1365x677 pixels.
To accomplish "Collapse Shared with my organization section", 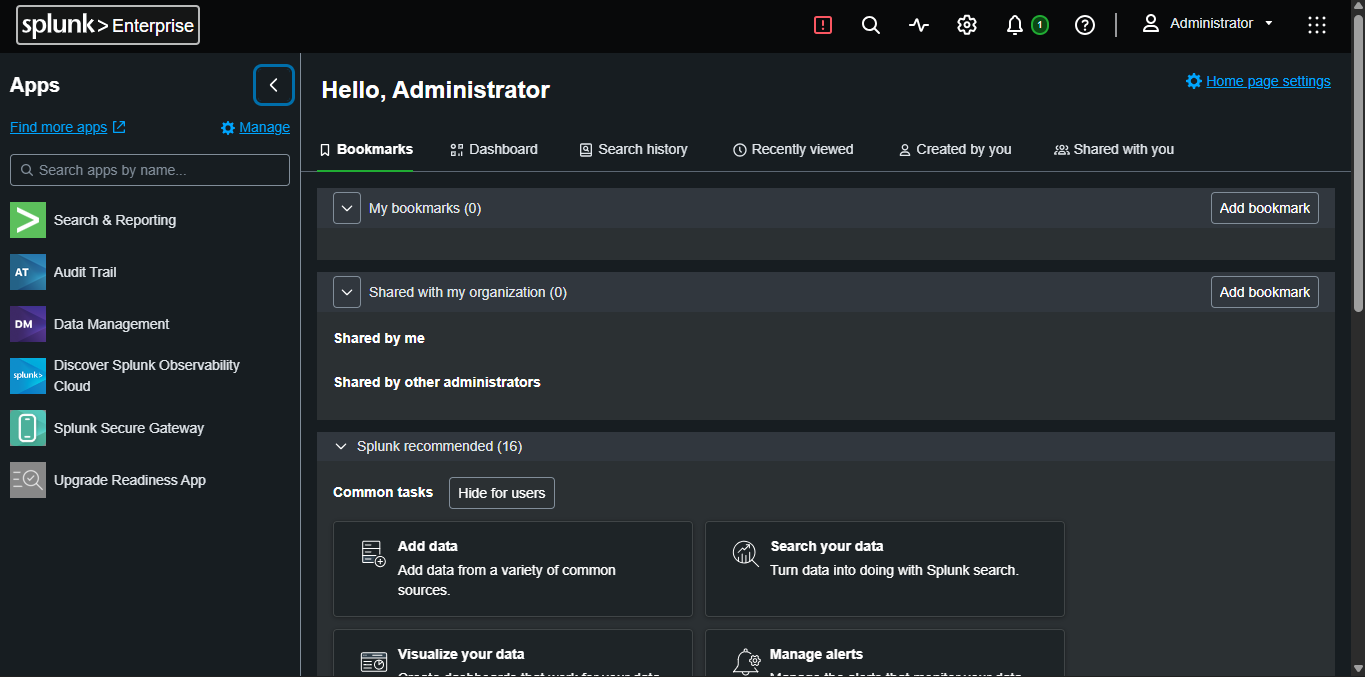I will [347, 292].
